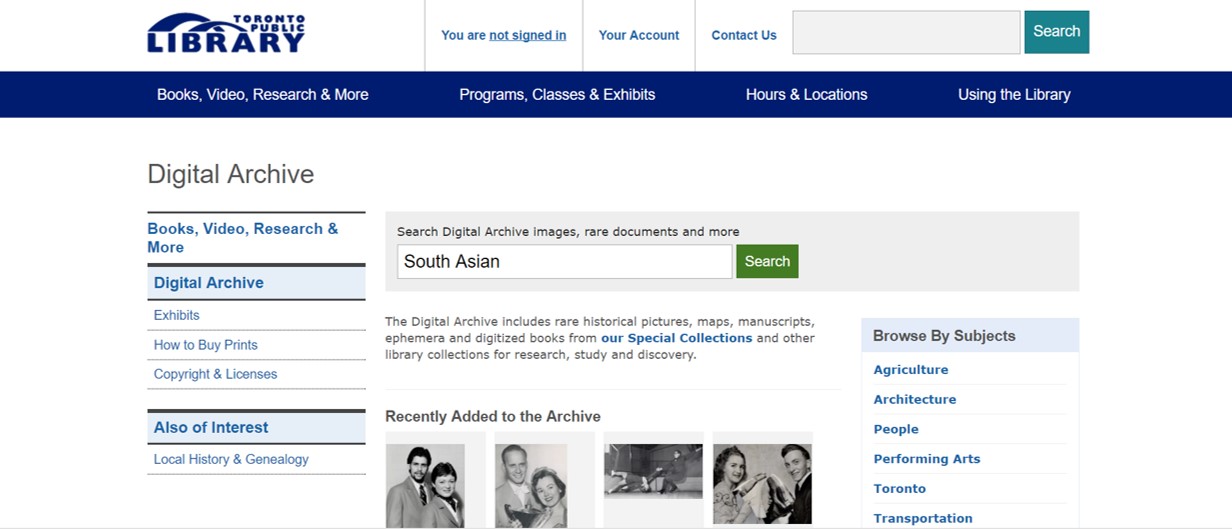Viewport: 1232px width, 529px height.
Task: Click the Toronto Public Library logo
Action: point(226,34)
